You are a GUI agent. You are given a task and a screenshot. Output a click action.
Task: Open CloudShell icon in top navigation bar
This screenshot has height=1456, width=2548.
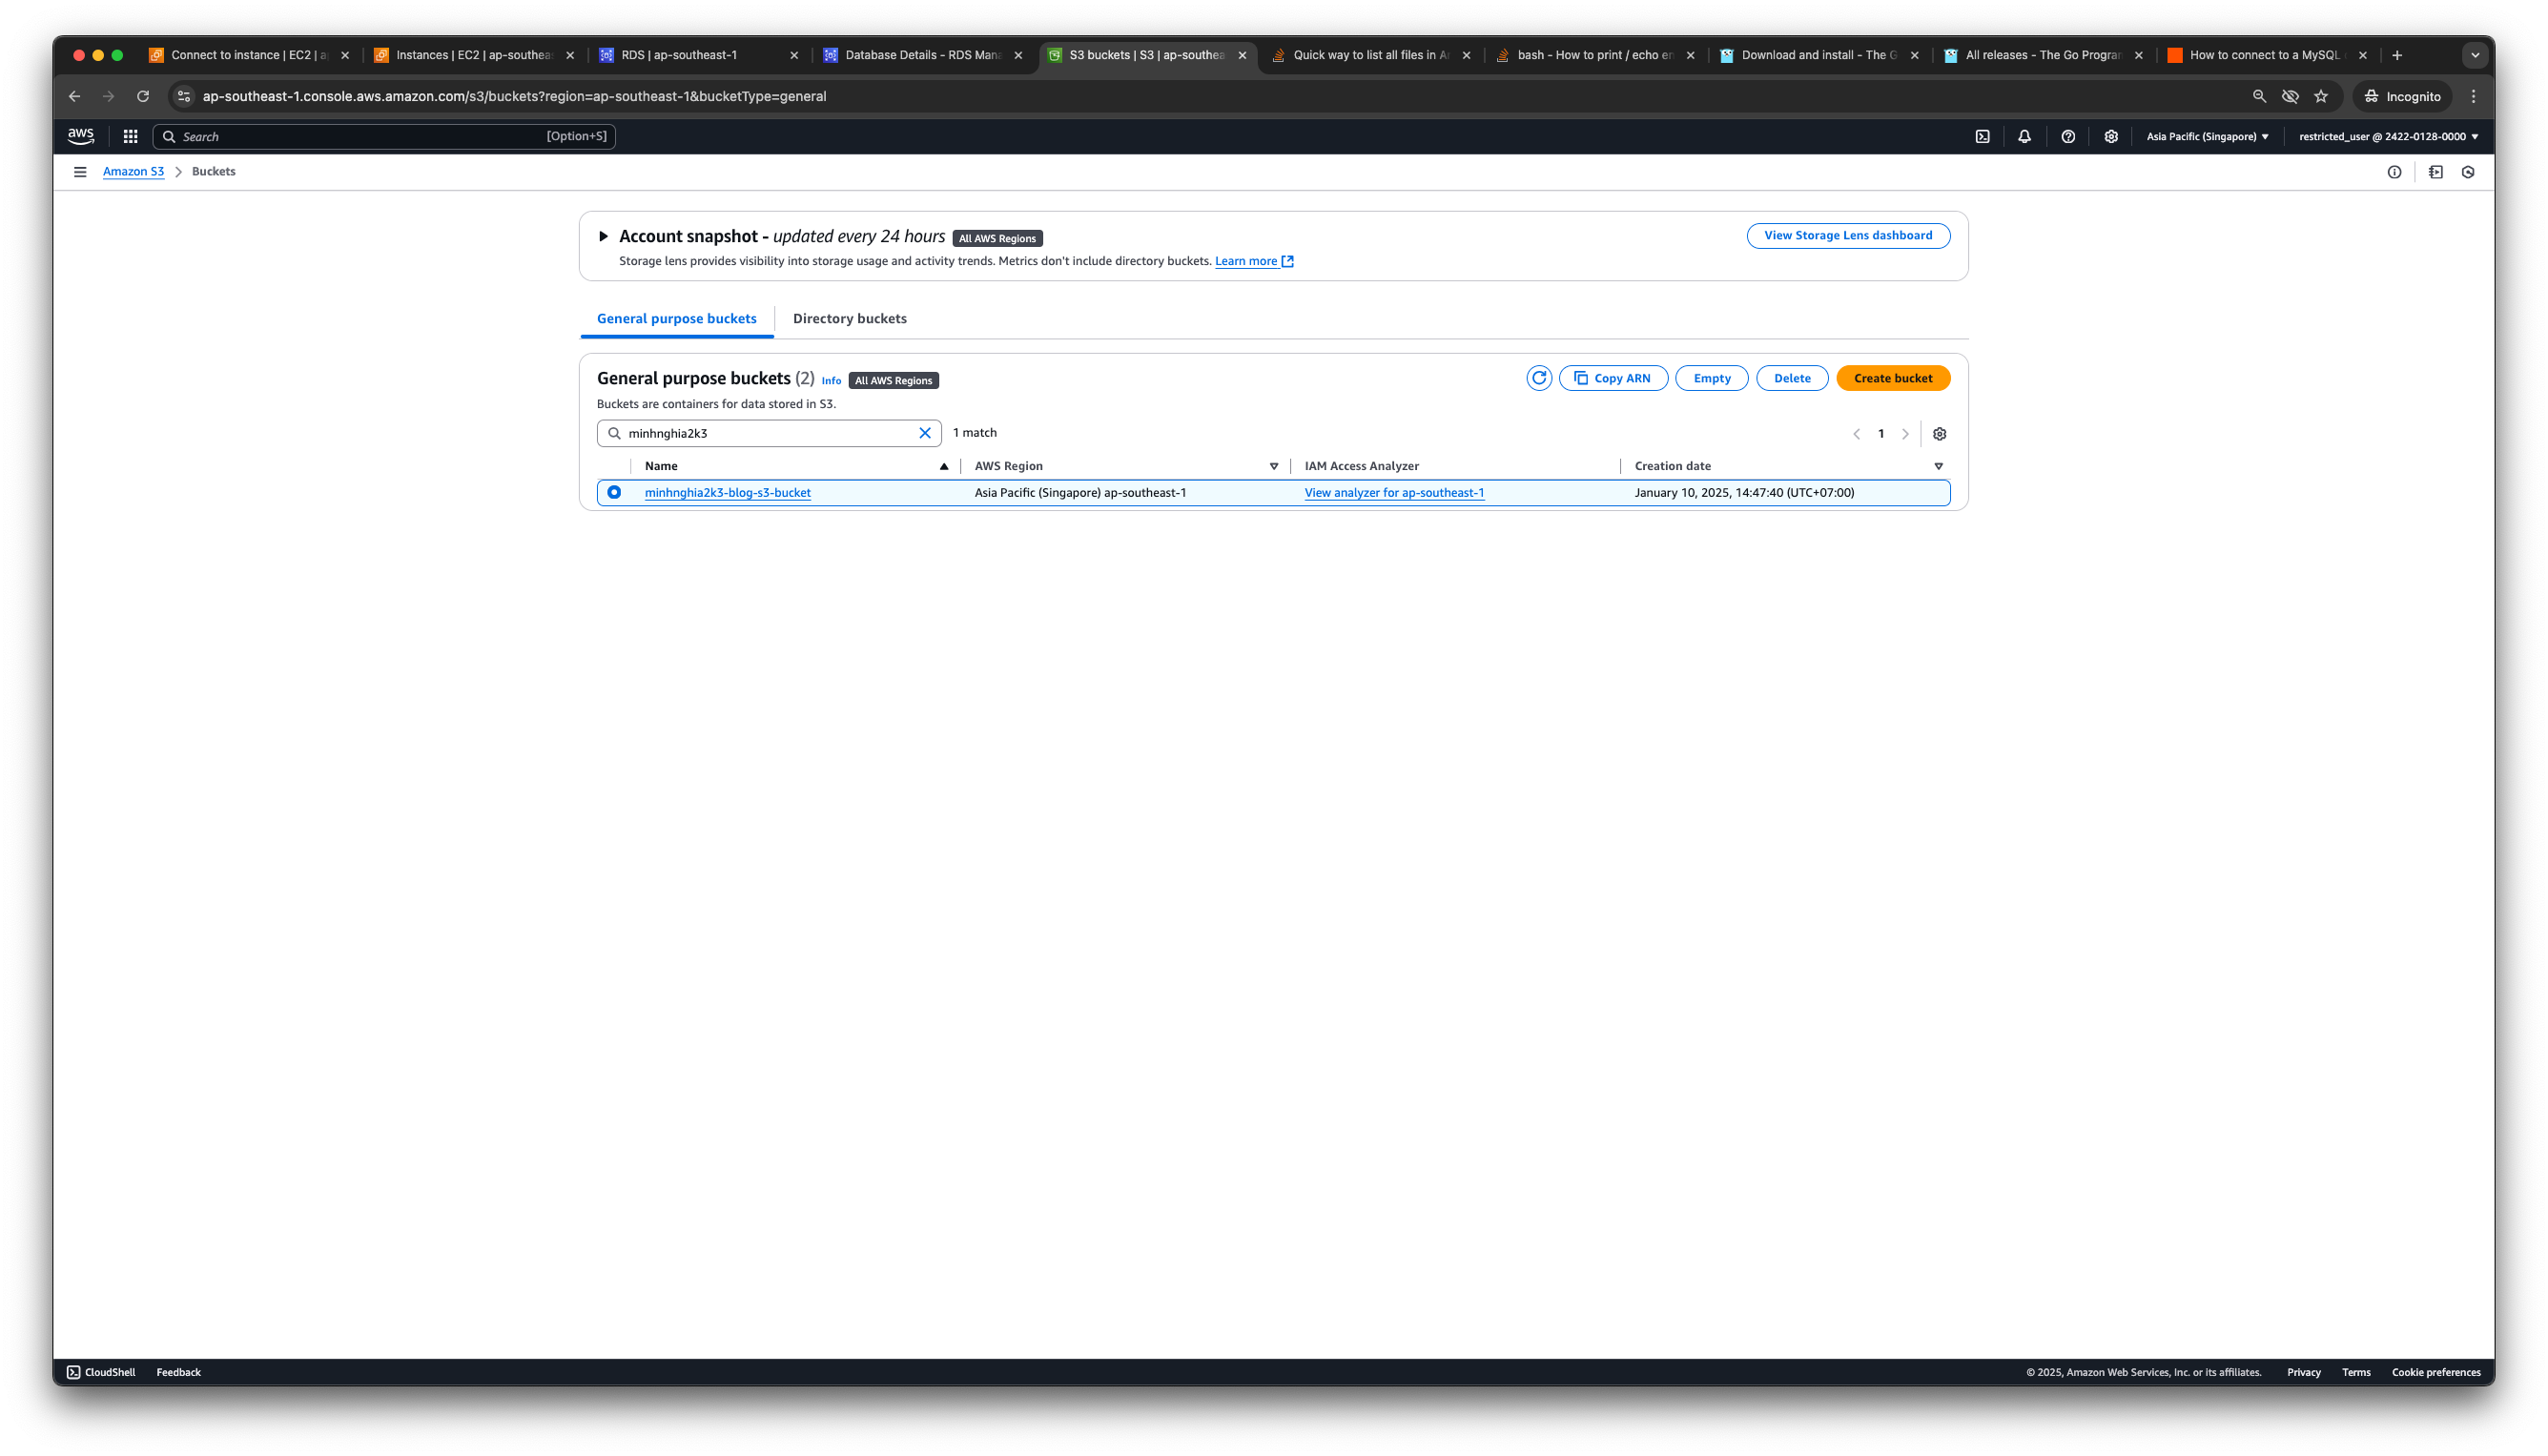click(x=1982, y=137)
